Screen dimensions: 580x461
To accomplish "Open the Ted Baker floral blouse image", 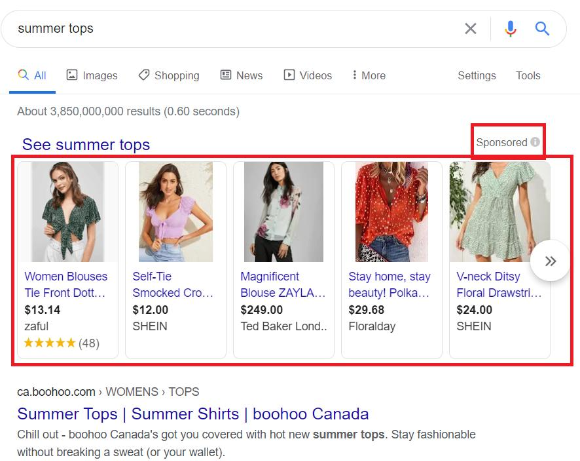I will click(x=284, y=212).
